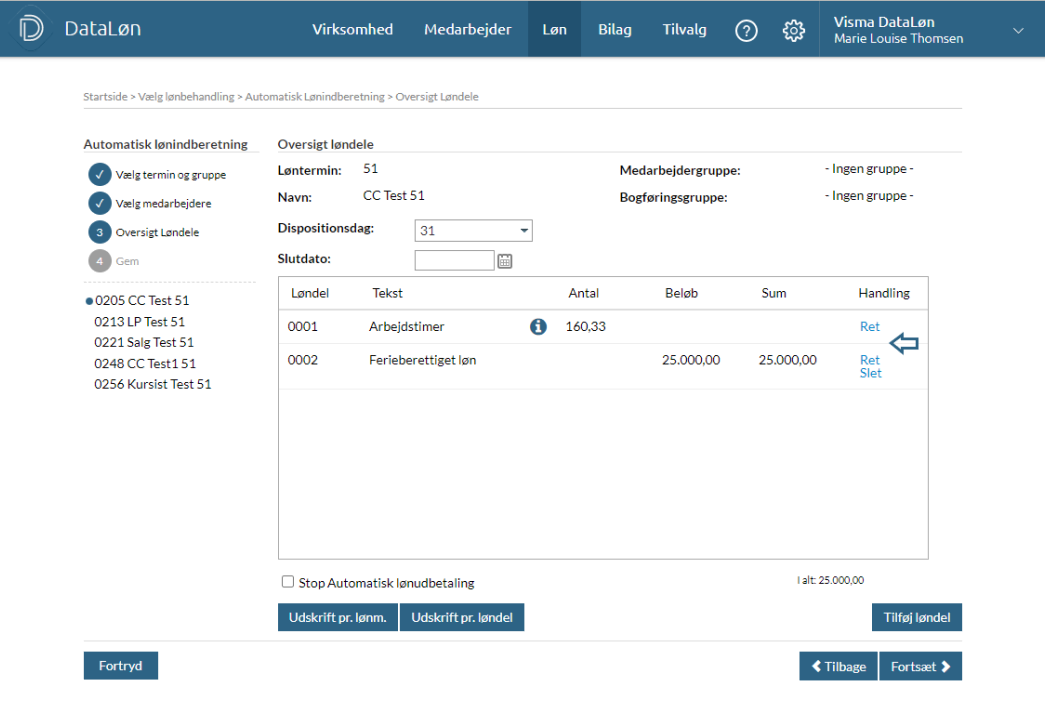Select employee 0213 LP Test 51
Viewport: 1045px width, 711px height.
(x=139, y=322)
